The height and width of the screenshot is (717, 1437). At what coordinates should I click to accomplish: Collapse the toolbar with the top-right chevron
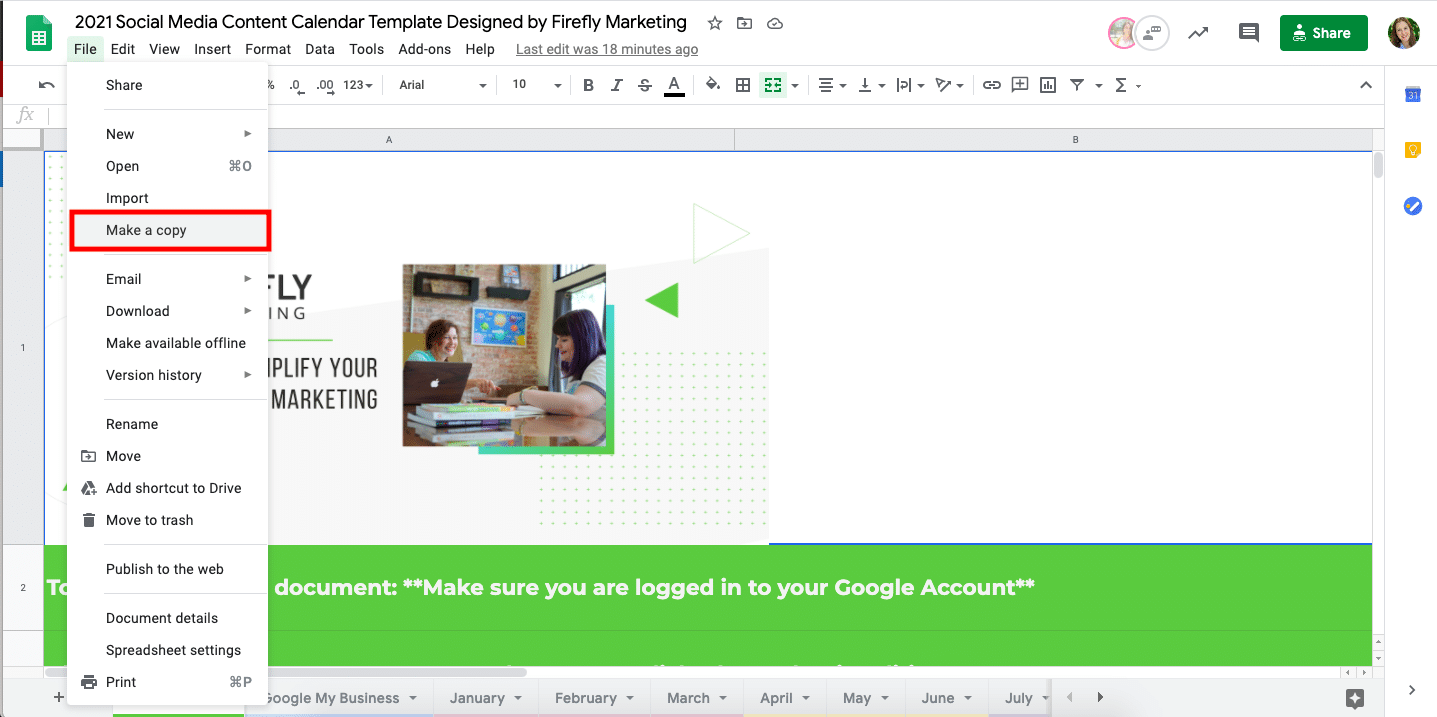click(x=1366, y=85)
